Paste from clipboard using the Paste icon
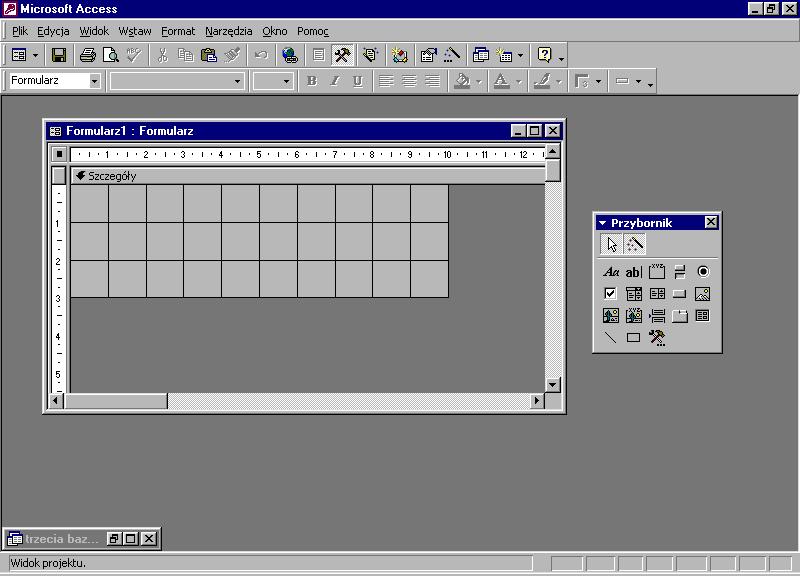800x576 pixels. pyautogui.click(x=209, y=55)
